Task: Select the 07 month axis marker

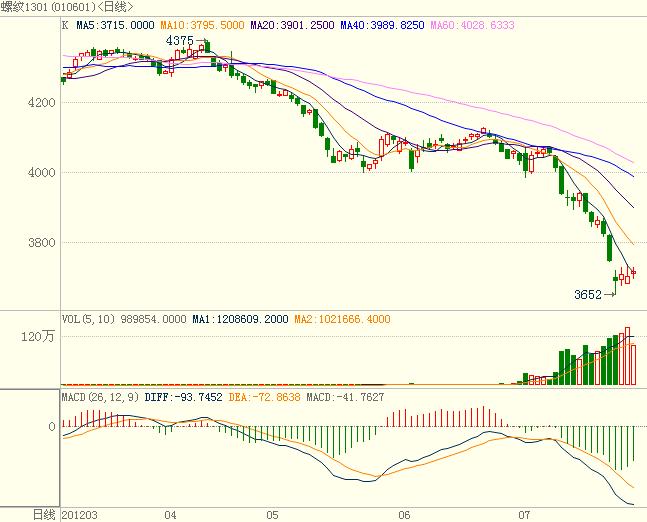Action: click(x=524, y=514)
